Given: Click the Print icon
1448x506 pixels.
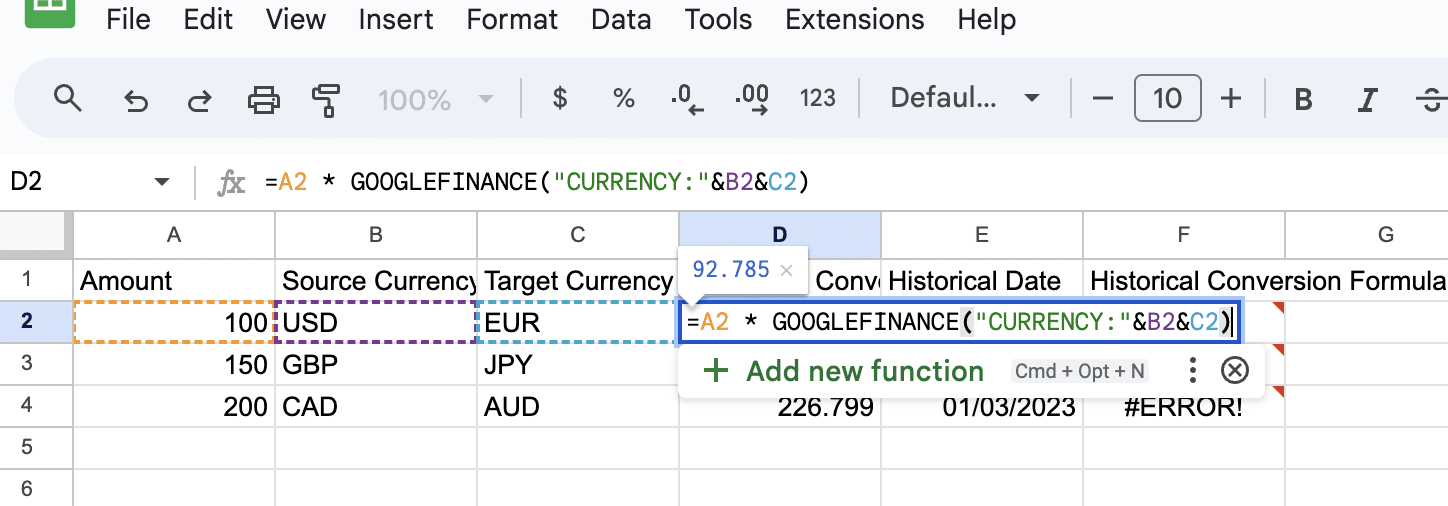Looking at the screenshot, I should (263, 99).
